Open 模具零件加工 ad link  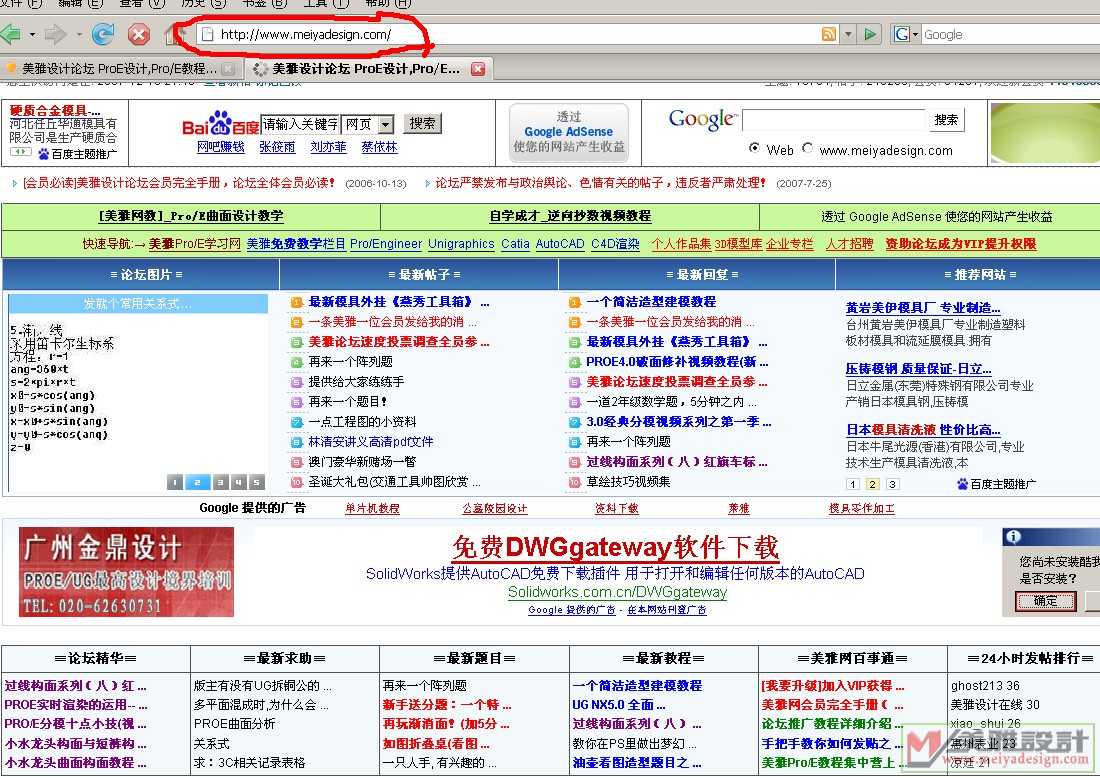(x=861, y=508)
